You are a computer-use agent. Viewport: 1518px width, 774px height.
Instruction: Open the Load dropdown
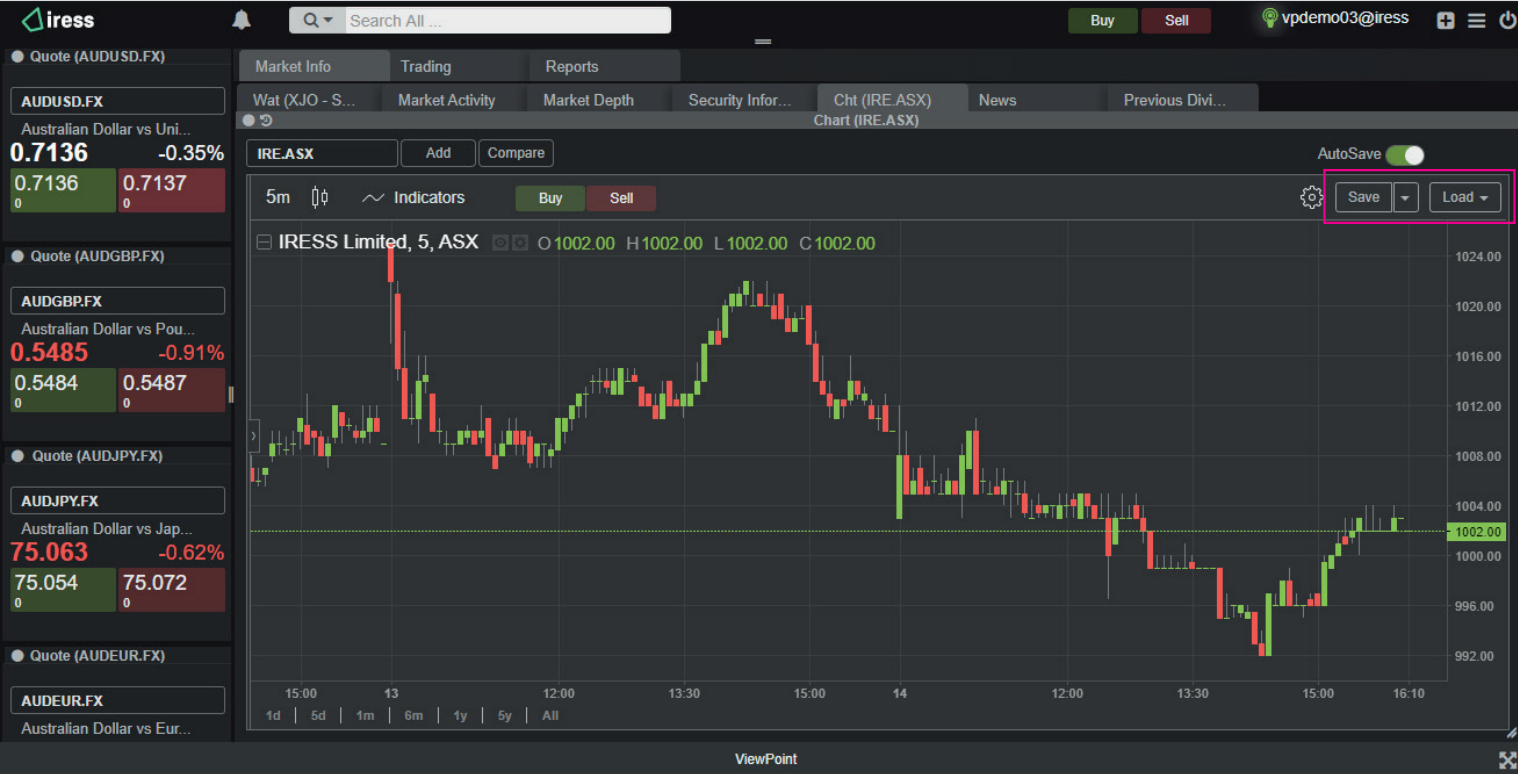pos(1465,197)
